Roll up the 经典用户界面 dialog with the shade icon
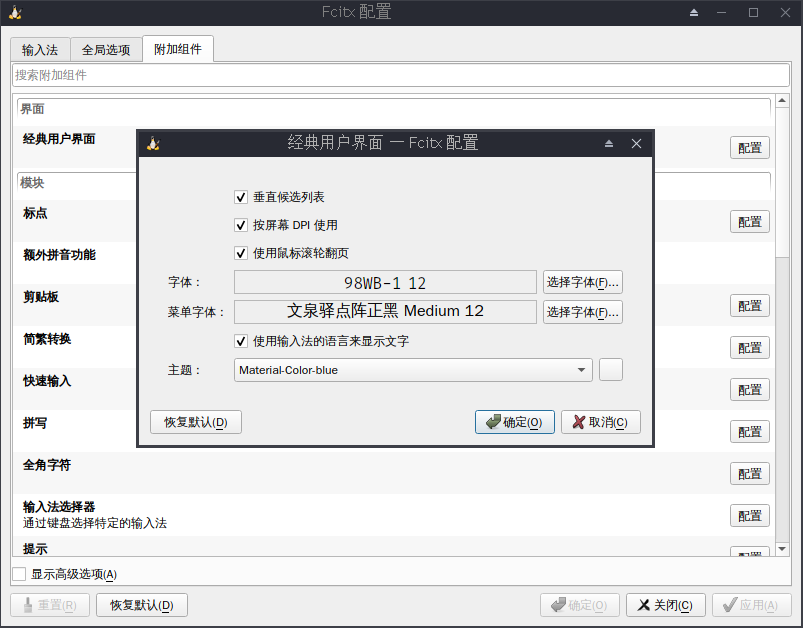This screenshot has height=628, width=803. click(x=609, y=143)
